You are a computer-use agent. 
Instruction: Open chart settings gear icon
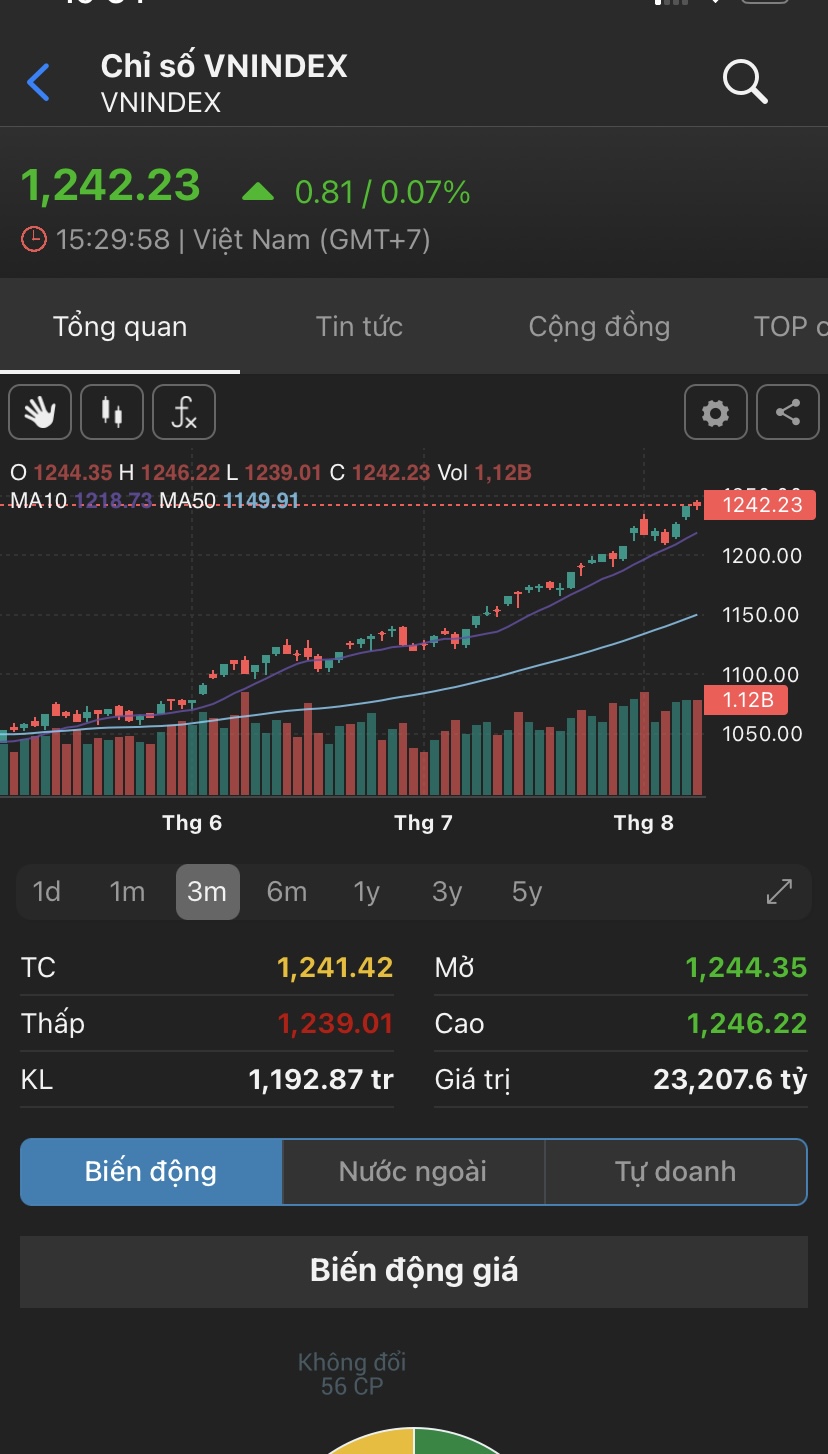tap(715, 412)
